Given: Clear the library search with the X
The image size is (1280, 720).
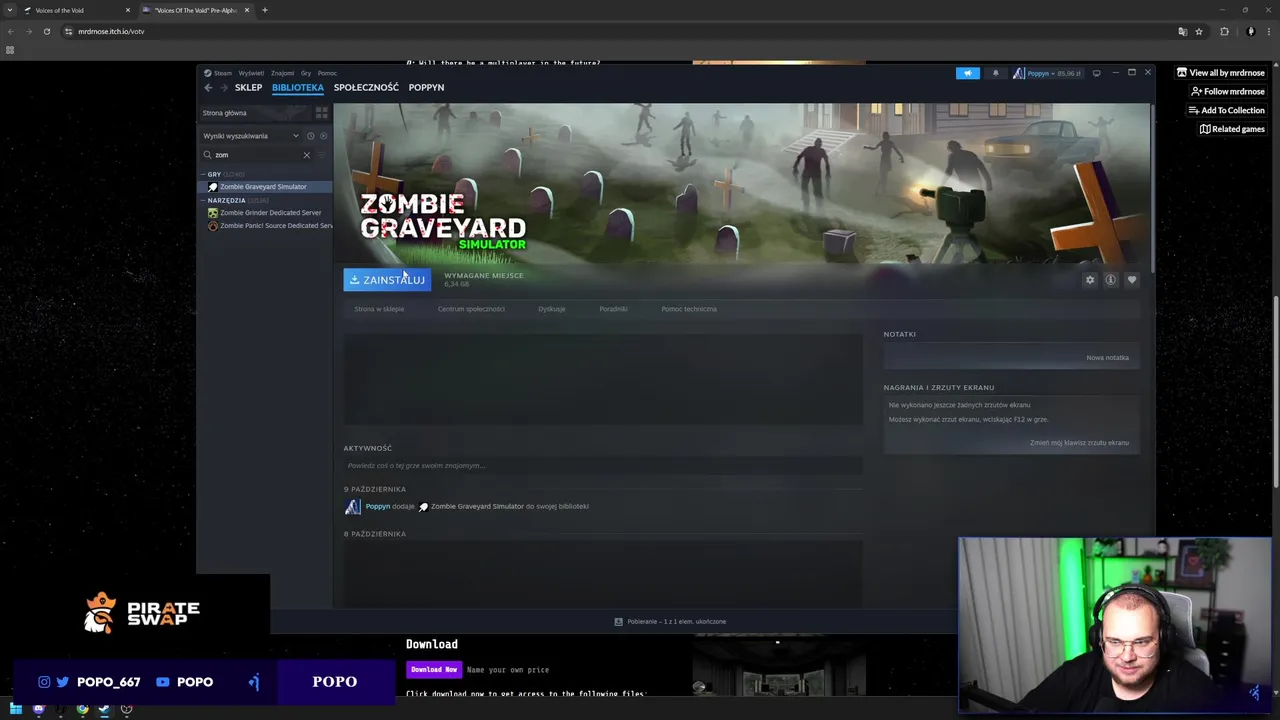Looking at the screenshot, I should 307,155.
